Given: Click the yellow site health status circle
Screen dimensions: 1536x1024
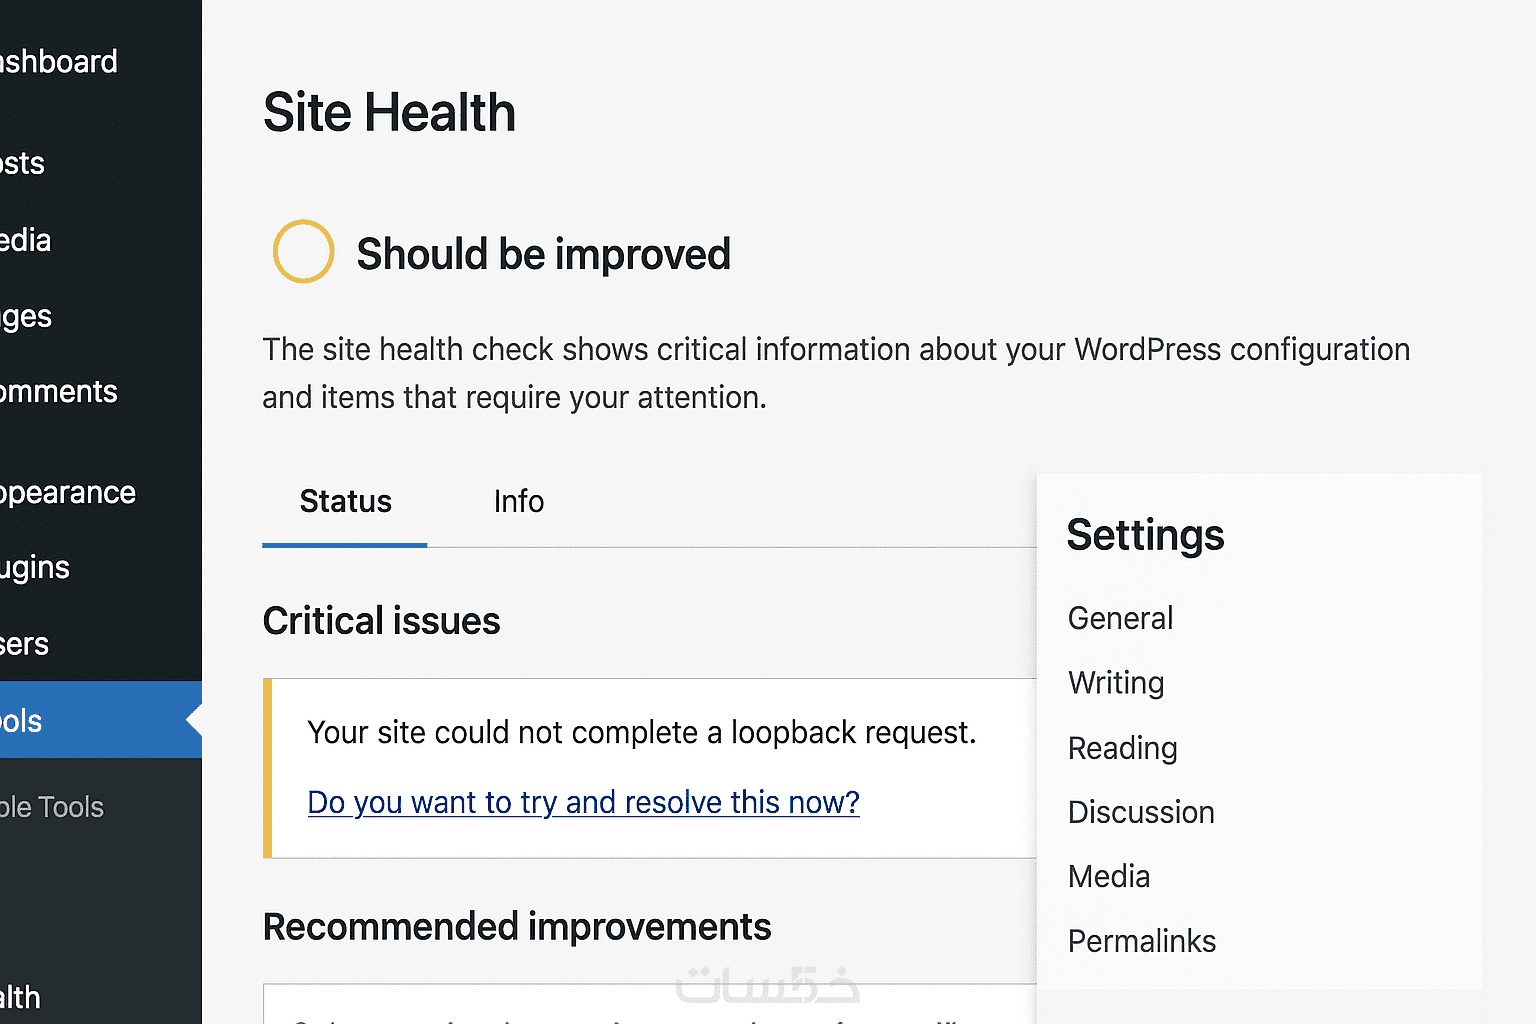Looking at the screenshot, I should [303, 252].
